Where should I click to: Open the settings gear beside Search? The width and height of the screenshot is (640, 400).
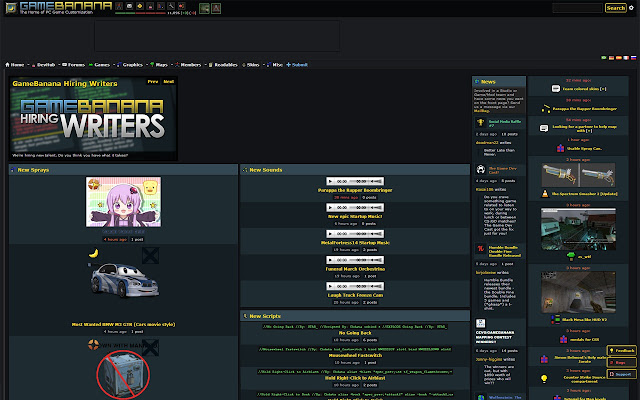[631, 8]
